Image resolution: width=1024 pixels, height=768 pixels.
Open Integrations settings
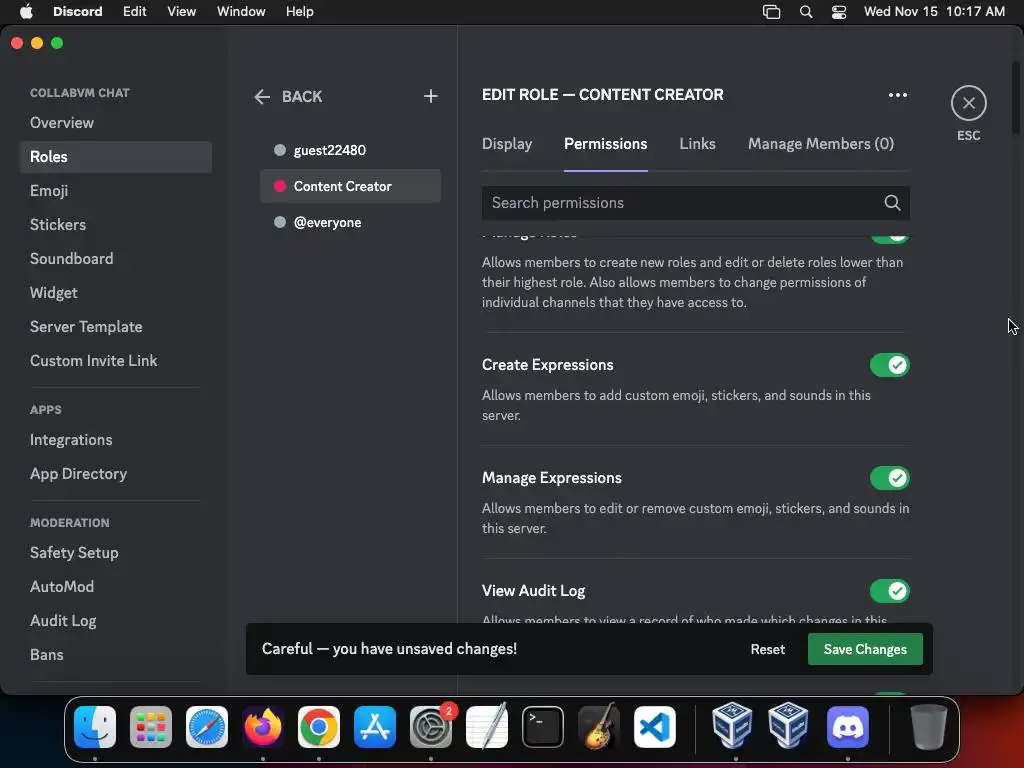coord(116,440)
